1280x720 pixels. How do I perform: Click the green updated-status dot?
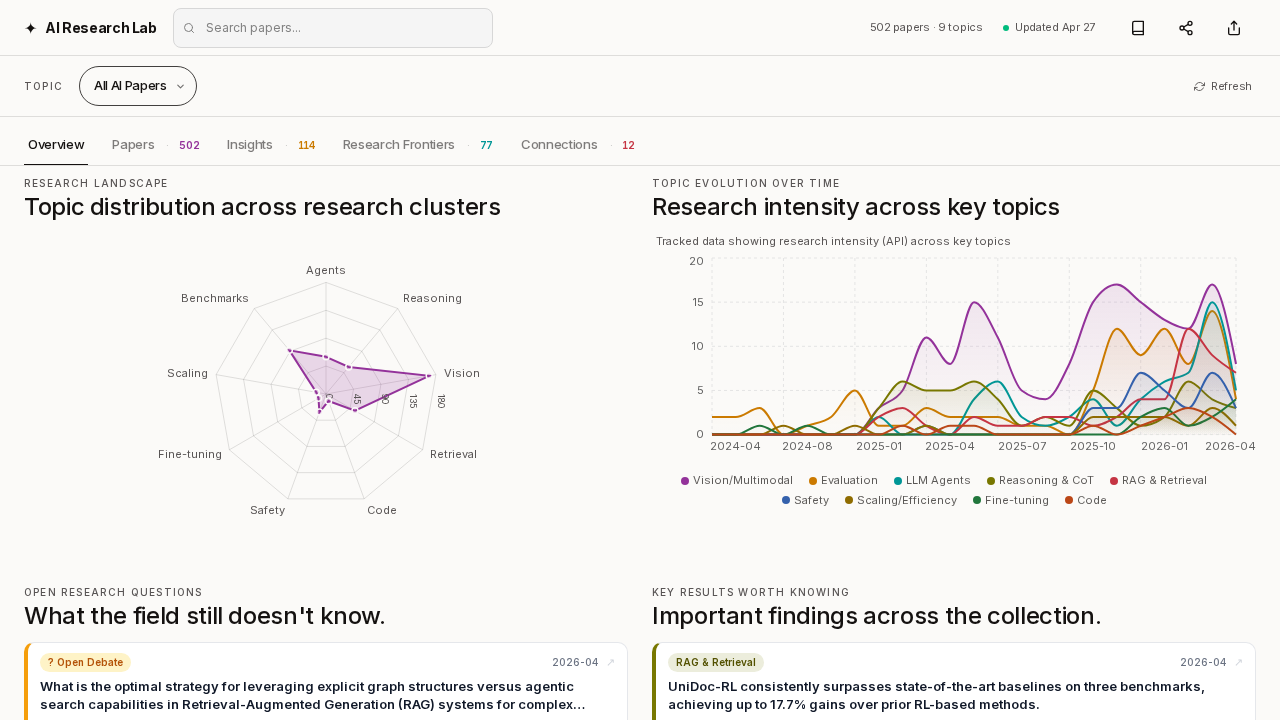[1004, 27]
